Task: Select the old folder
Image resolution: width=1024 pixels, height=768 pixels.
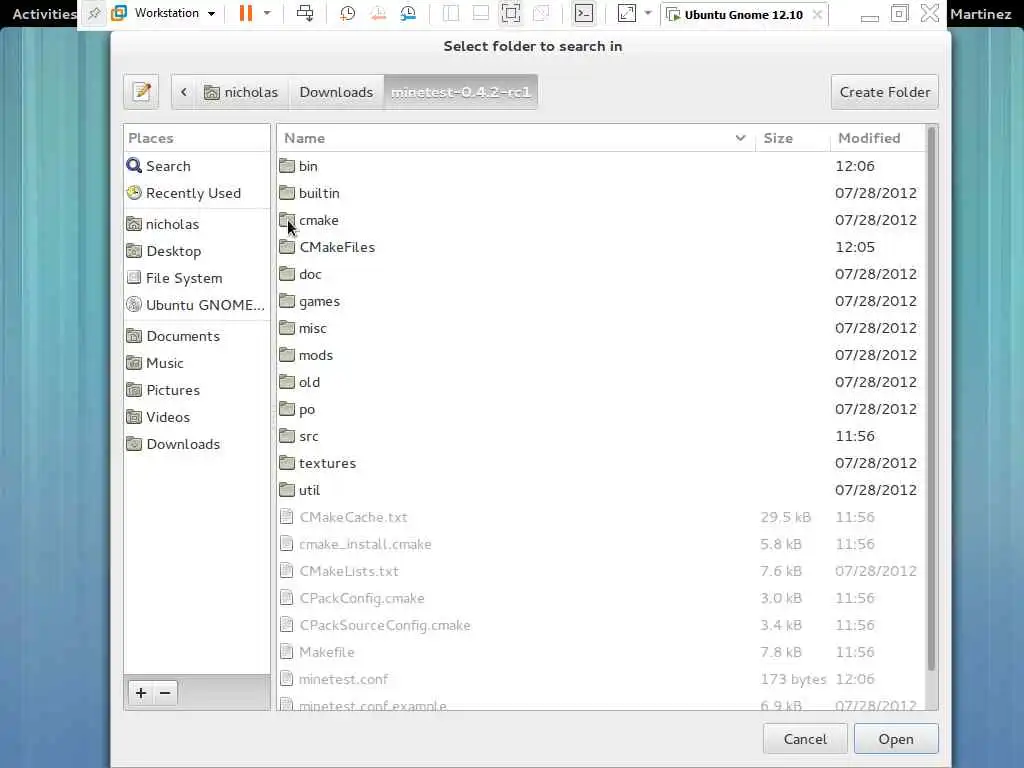Action: pyautogui.click(x=601, y=382)
